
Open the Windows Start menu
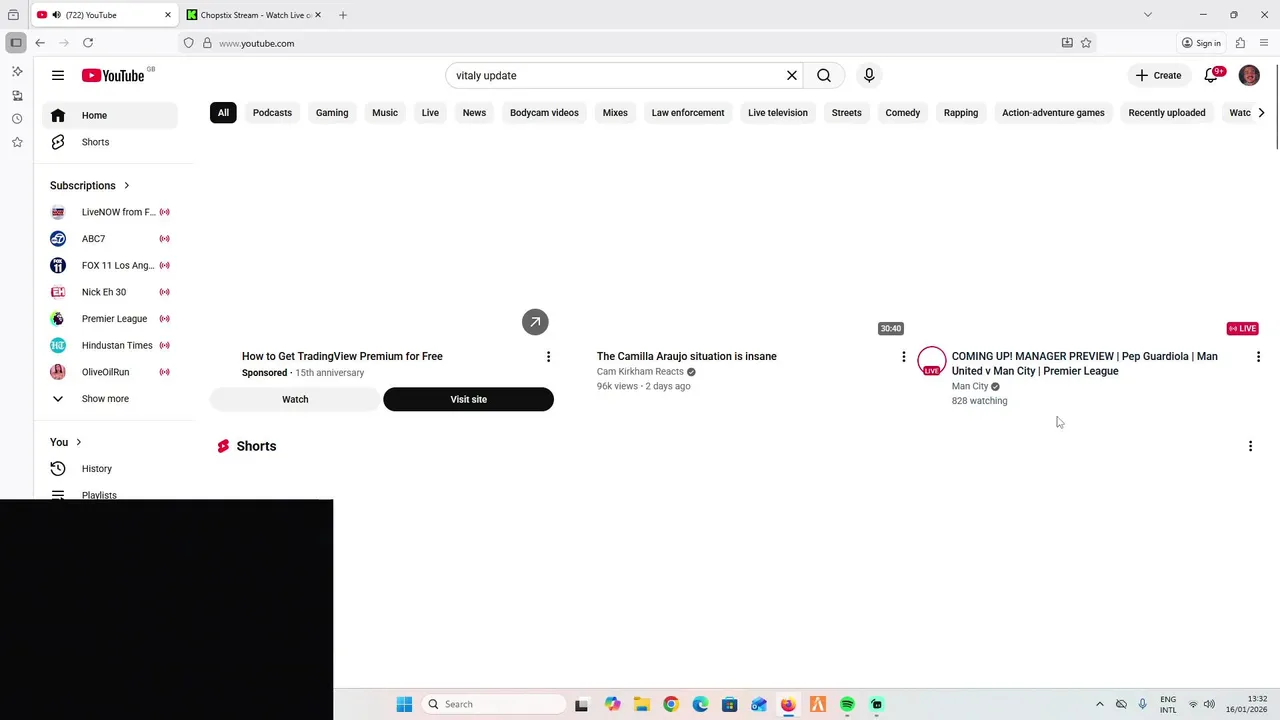pyautogui.click(x=404, y=704)
